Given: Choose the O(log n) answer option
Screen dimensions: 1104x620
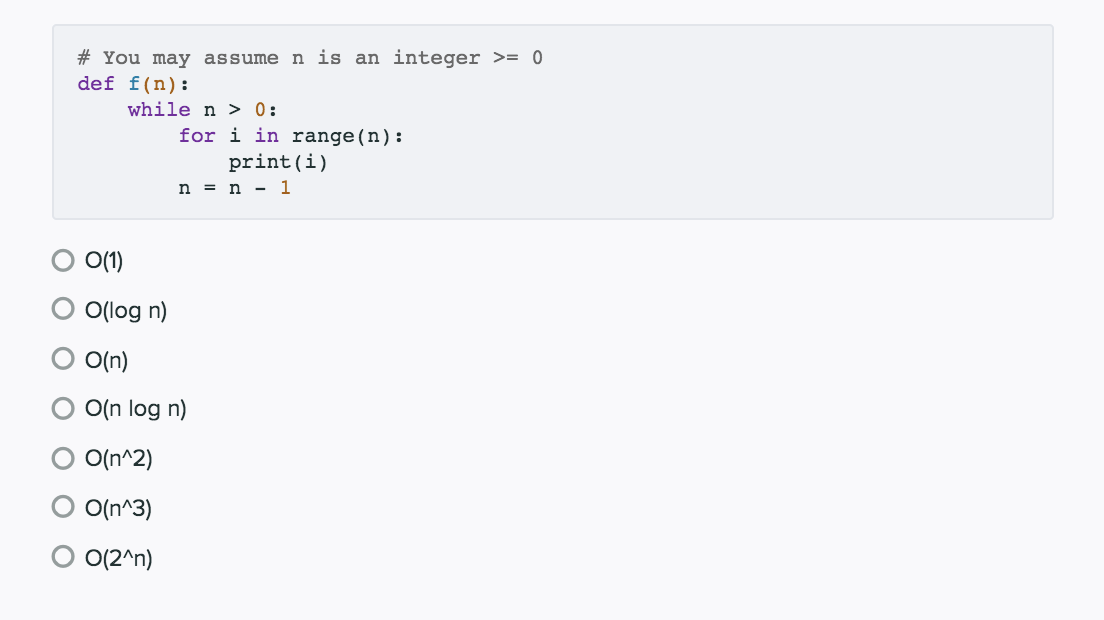Looking at the screenshot, I should click(61, 309).
